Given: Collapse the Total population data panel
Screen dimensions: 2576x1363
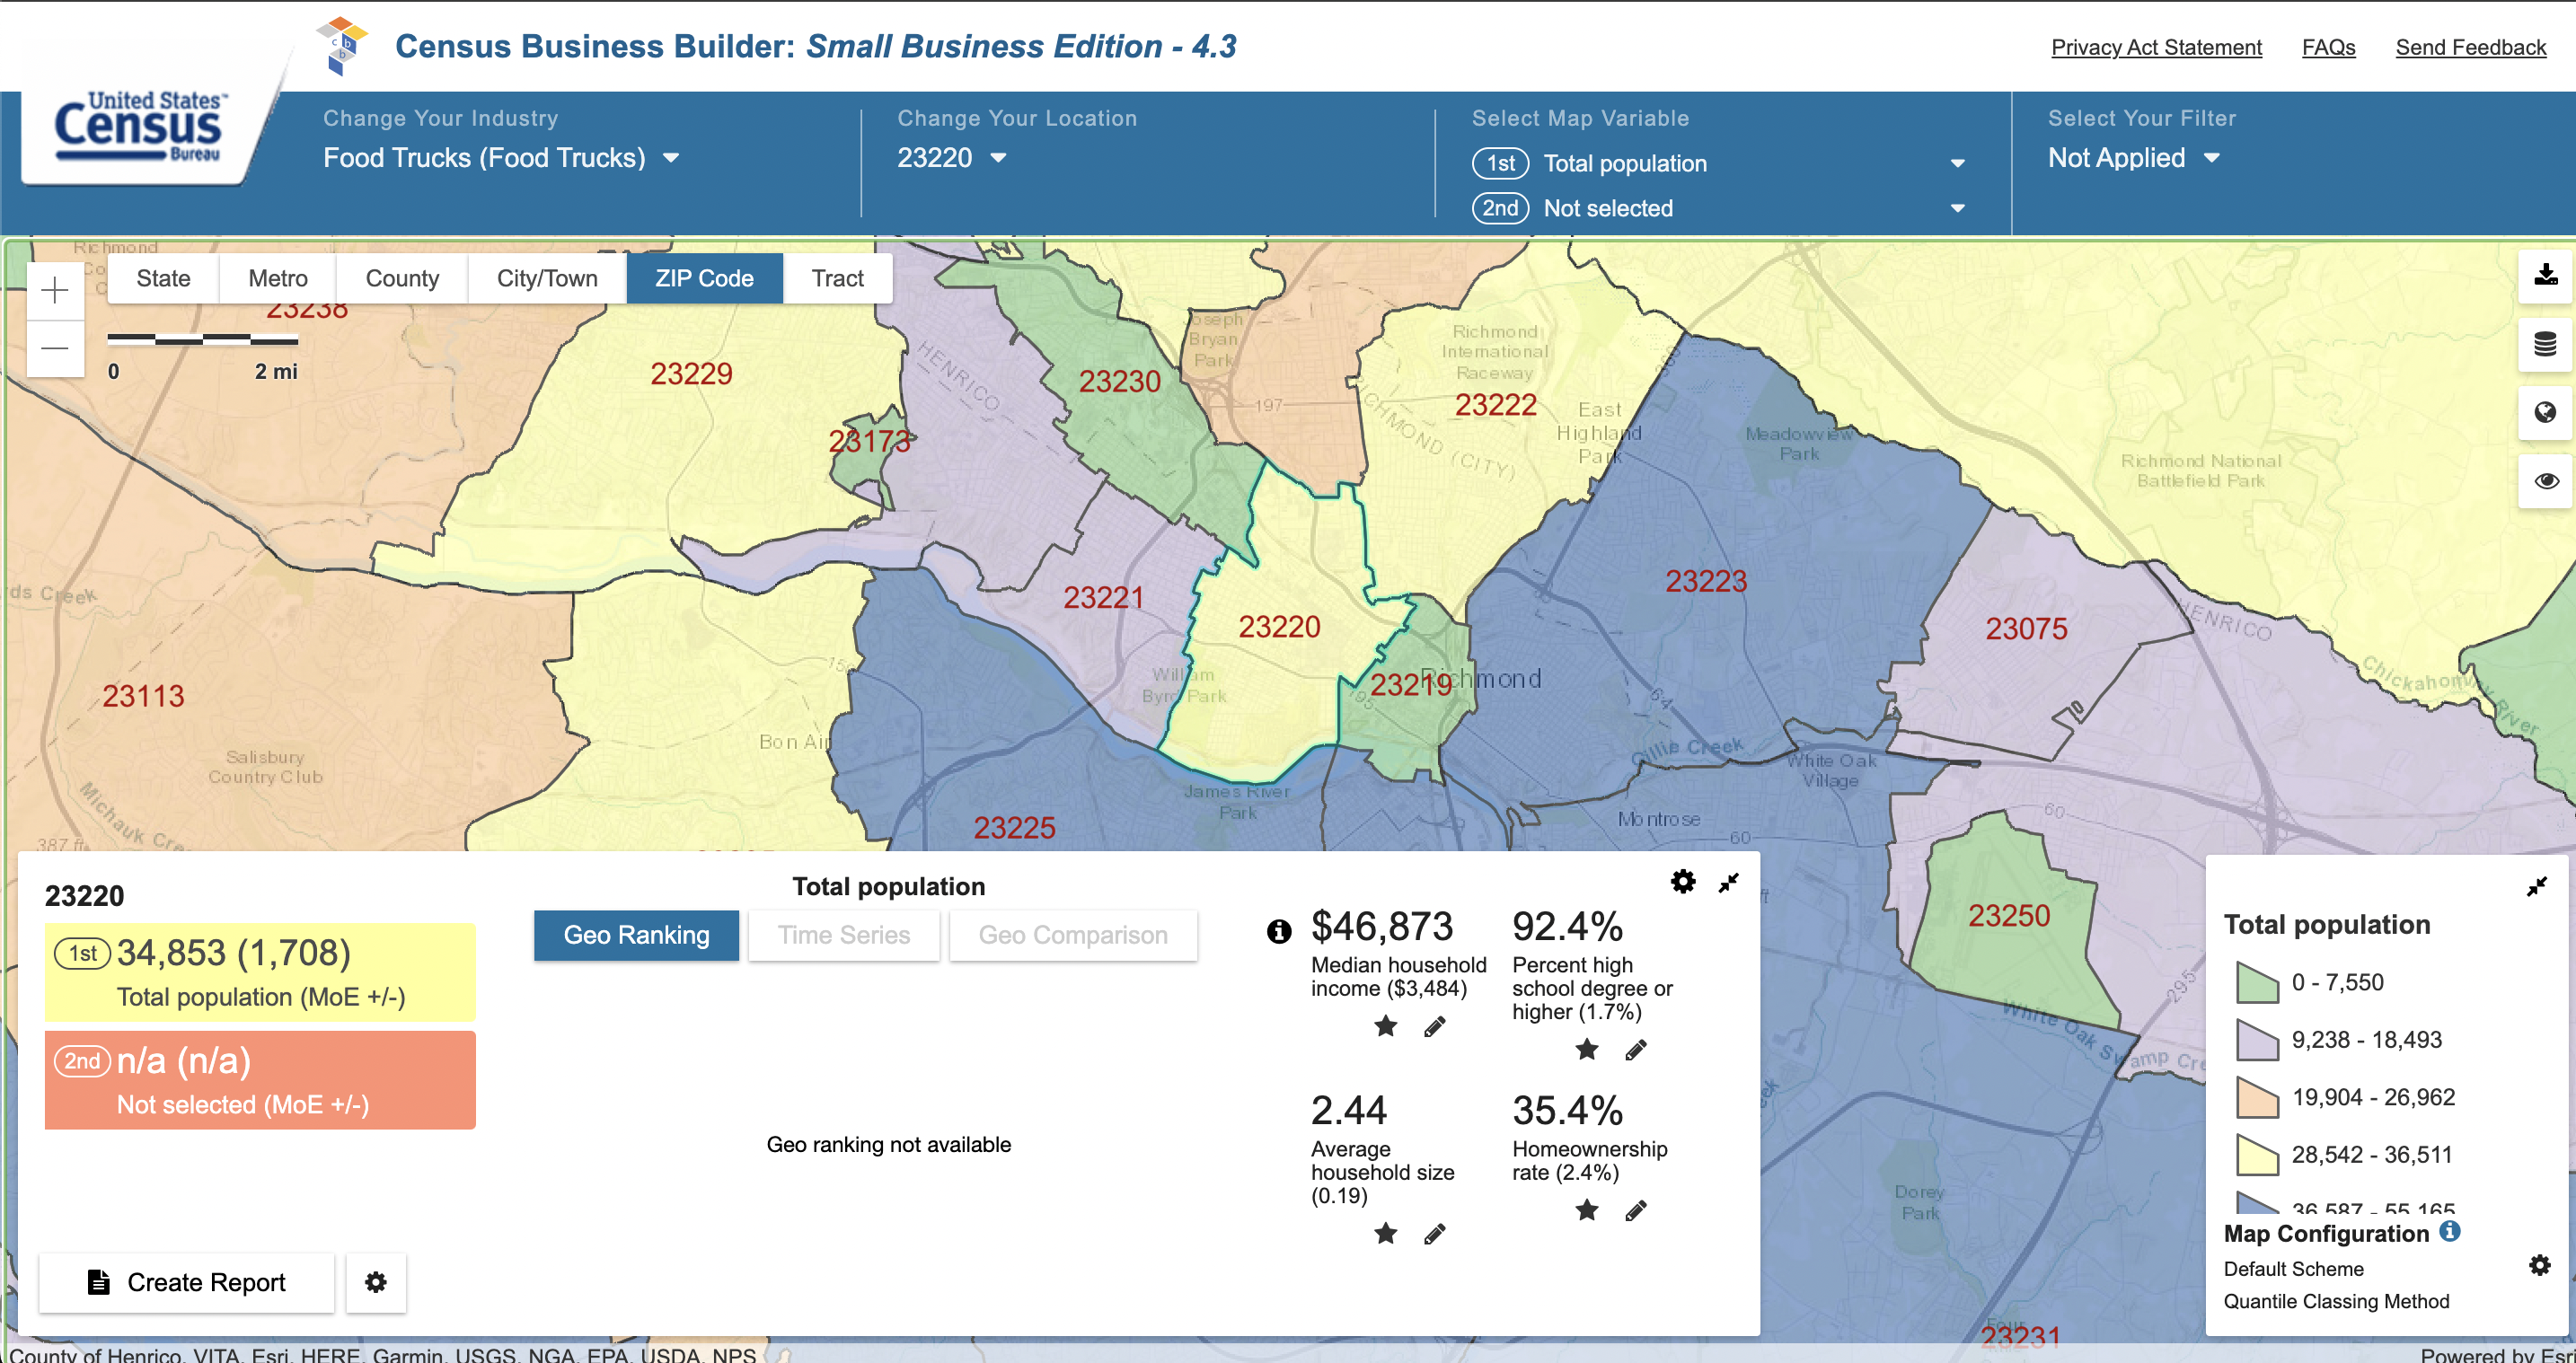Looking at the screenshot, I should pos(1729,883).
